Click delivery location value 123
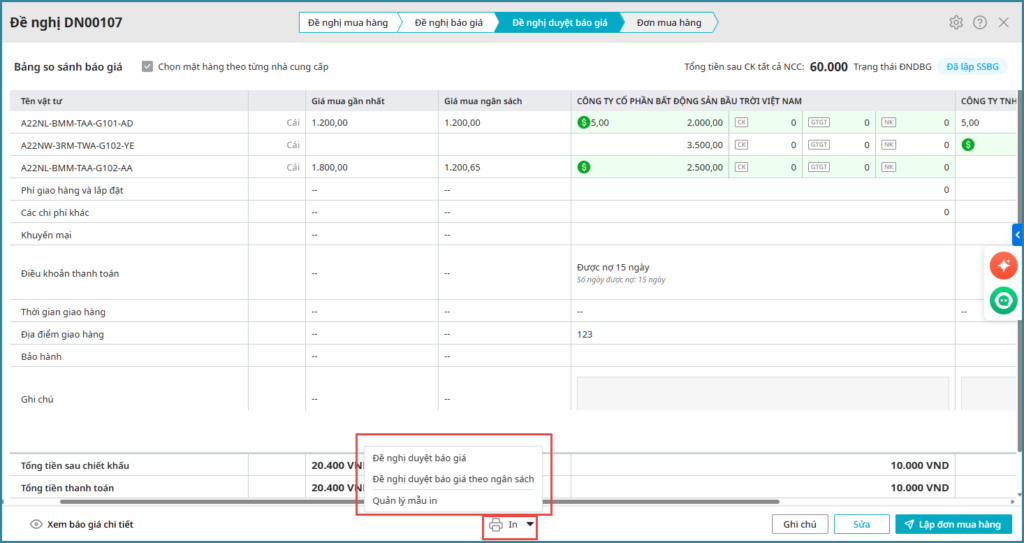Screen dimensions: 1024x543 click(x=585, y=334)
